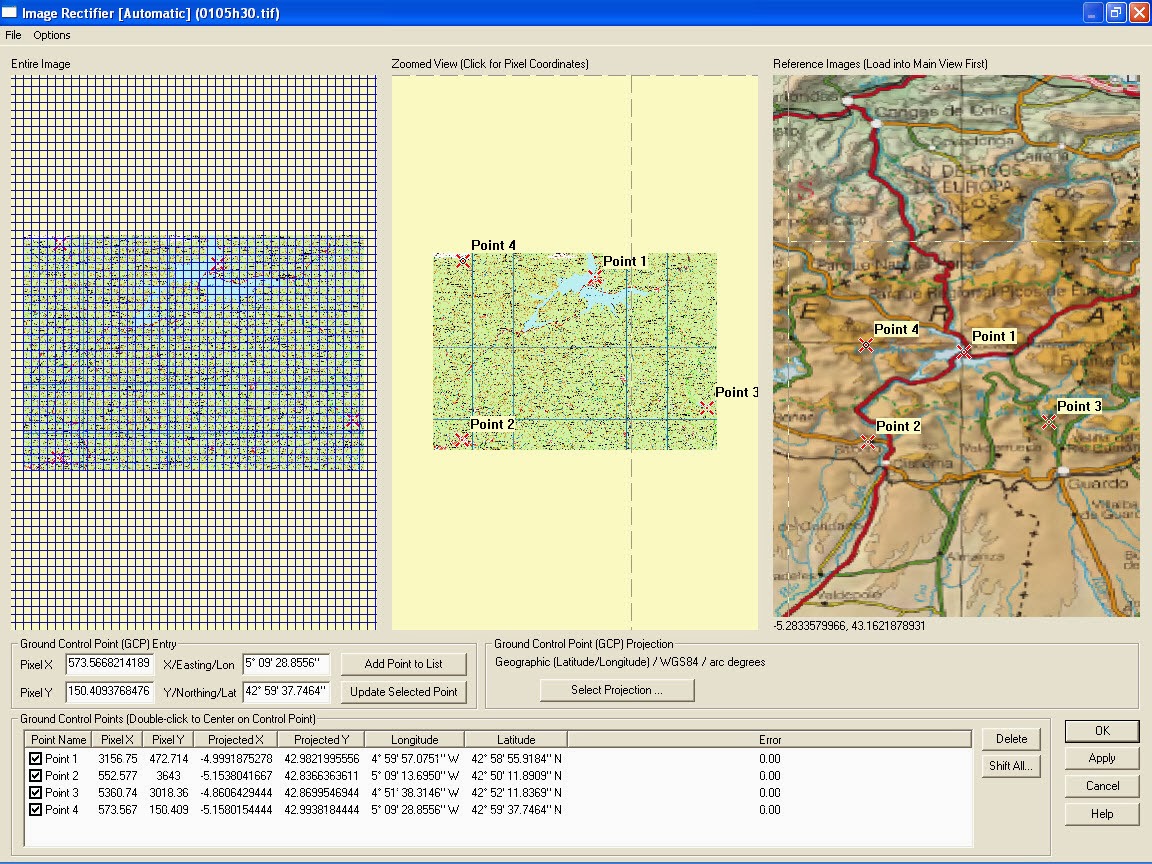Delete the selected control point

click(x=1011, y=738)
